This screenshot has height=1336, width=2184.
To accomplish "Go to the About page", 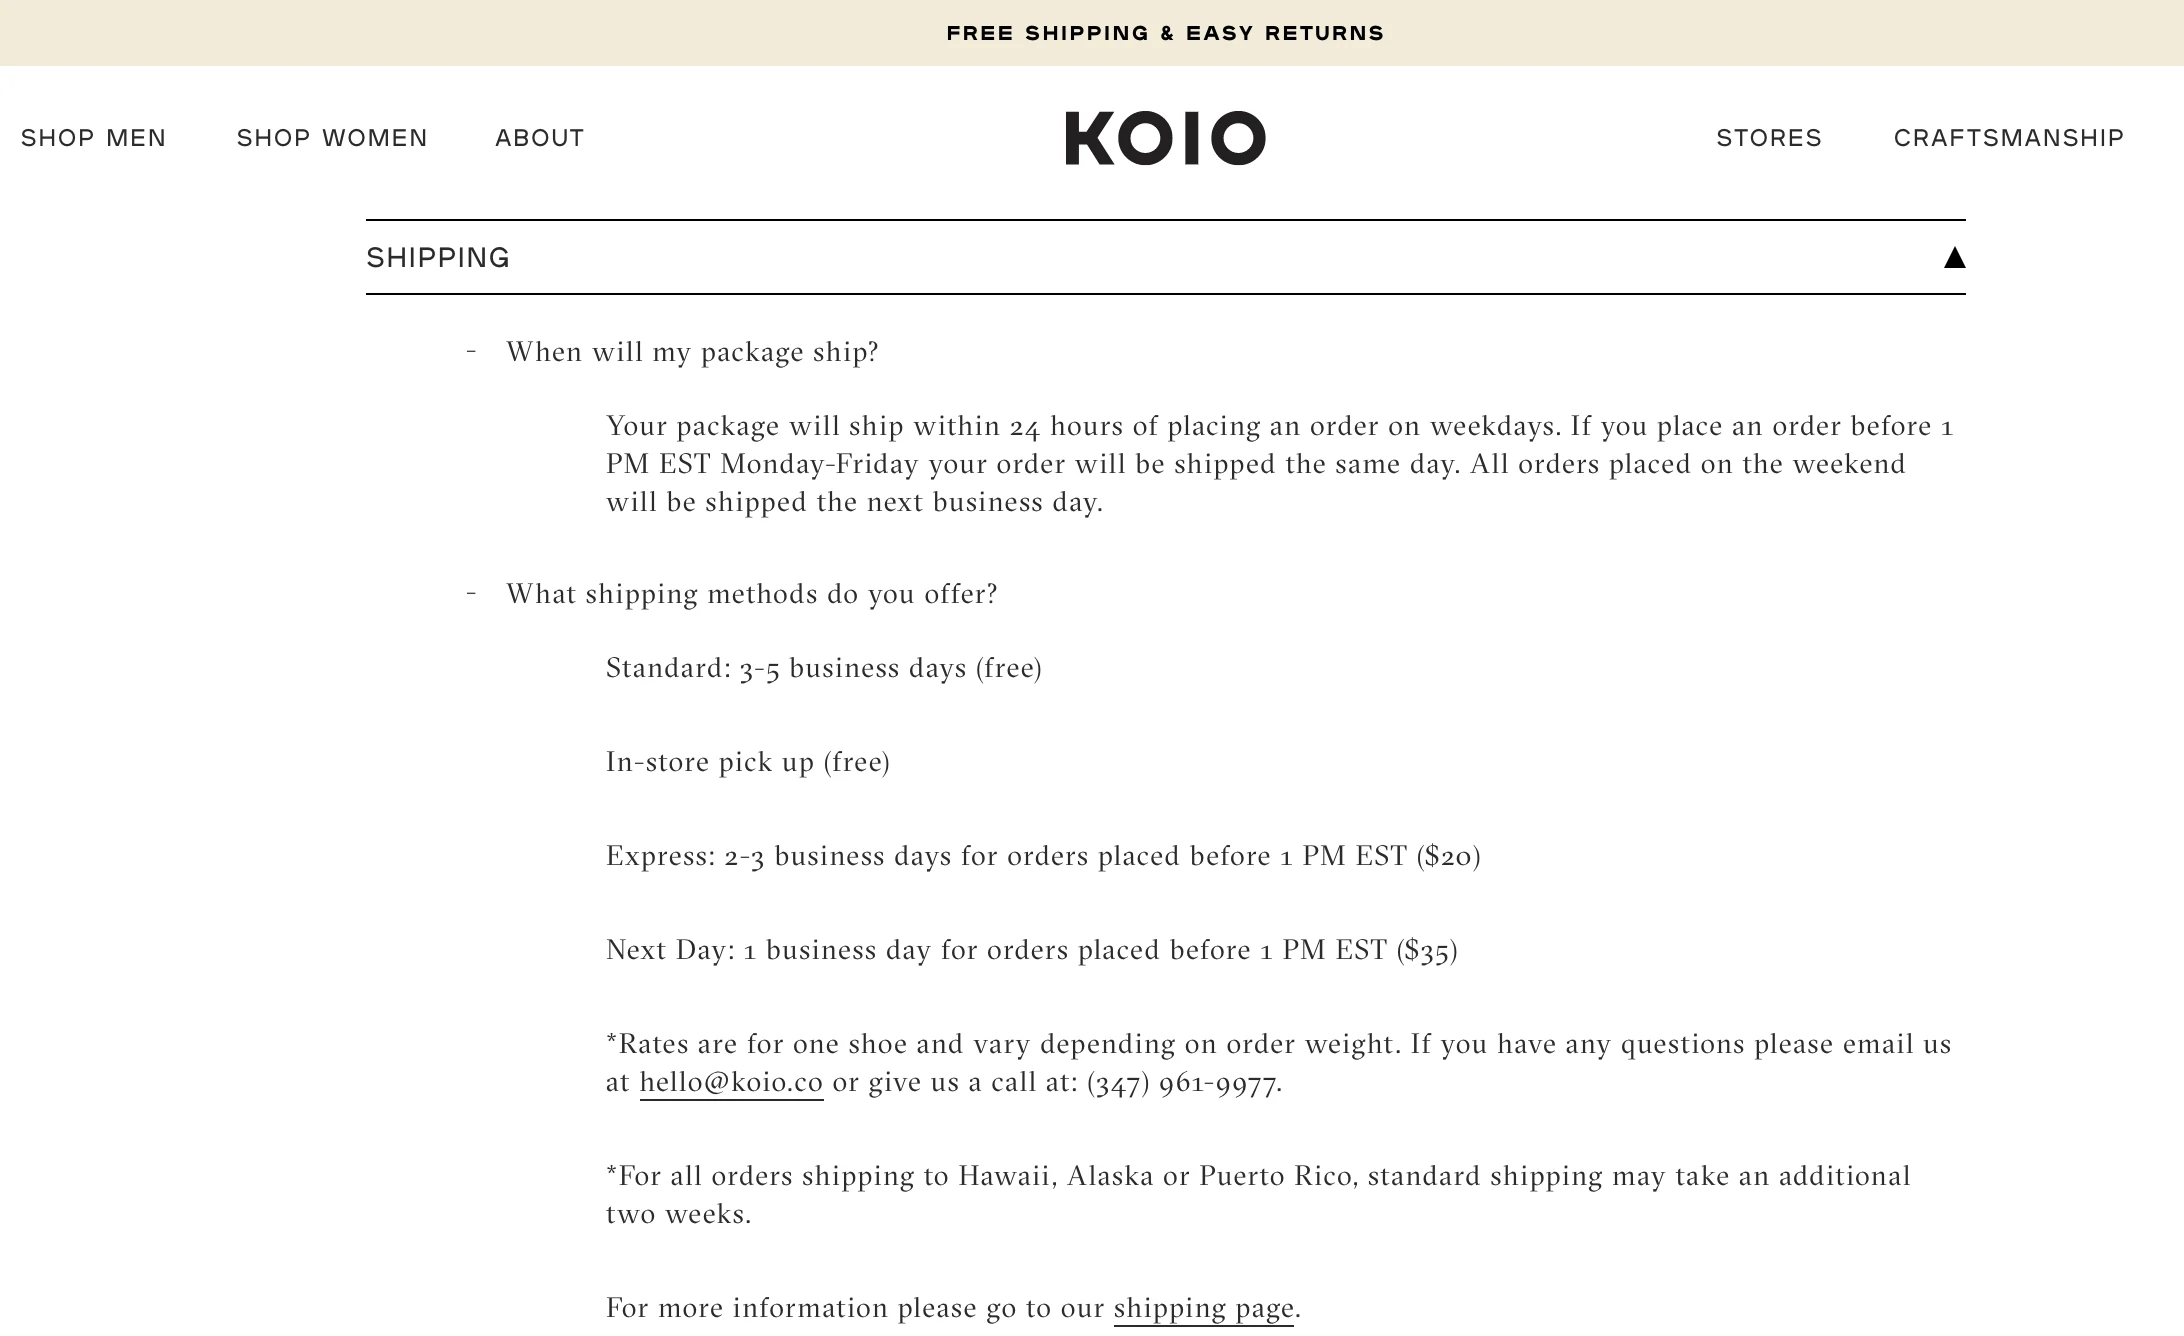I will click(x=540, y=138).
